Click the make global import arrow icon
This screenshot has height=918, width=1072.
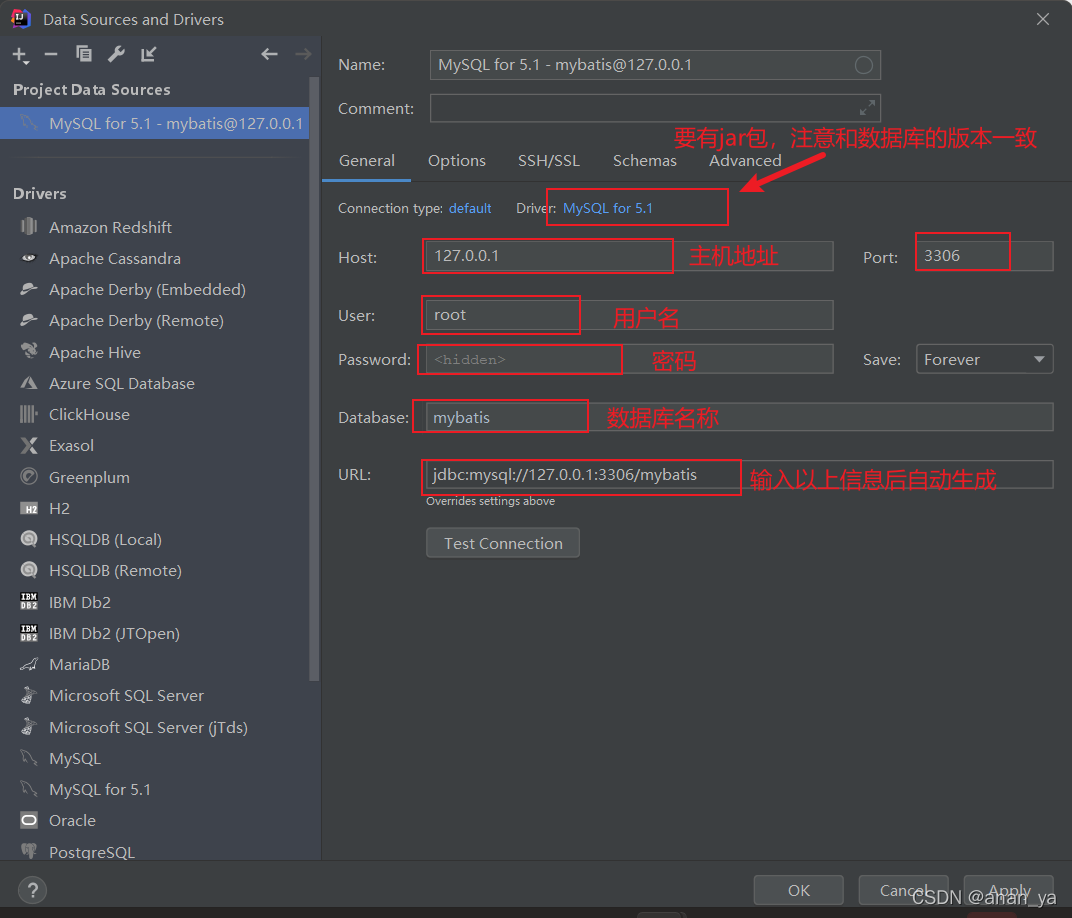pos(148,54)
